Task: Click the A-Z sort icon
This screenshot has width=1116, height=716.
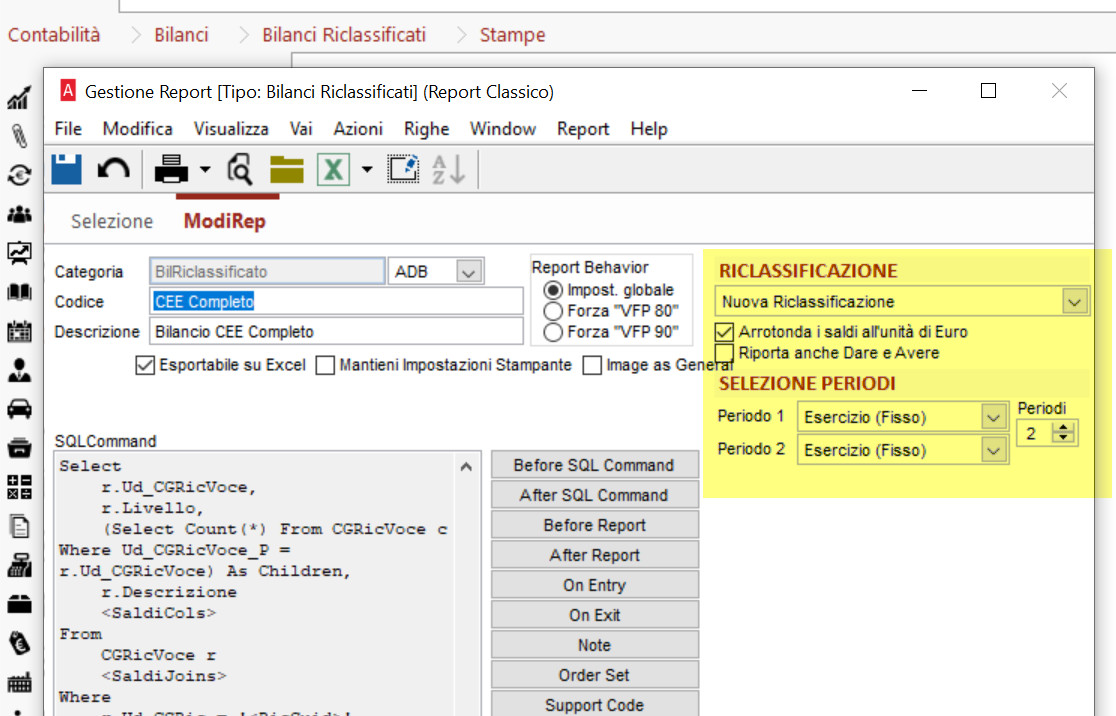Action: click(x=448, y=169)
